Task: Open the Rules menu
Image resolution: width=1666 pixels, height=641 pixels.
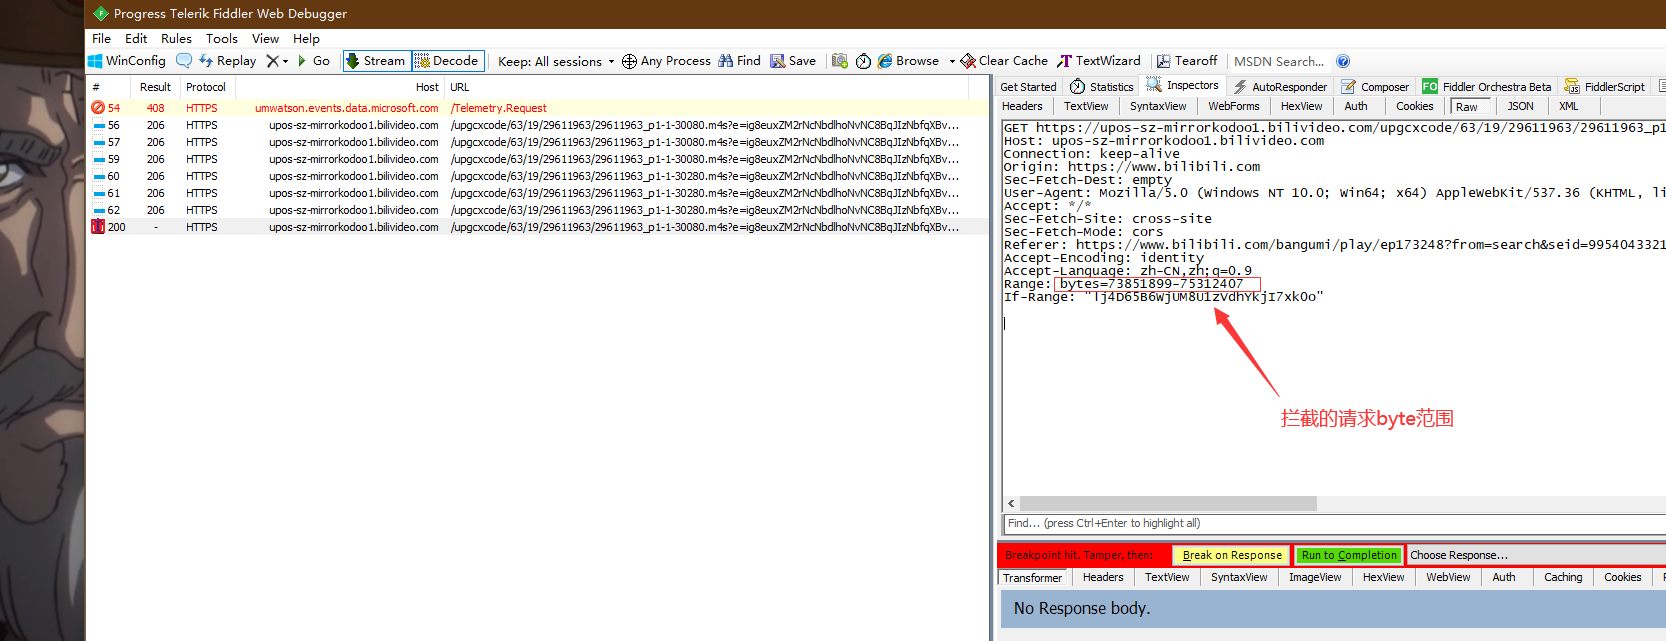Action: pos(176,39)
